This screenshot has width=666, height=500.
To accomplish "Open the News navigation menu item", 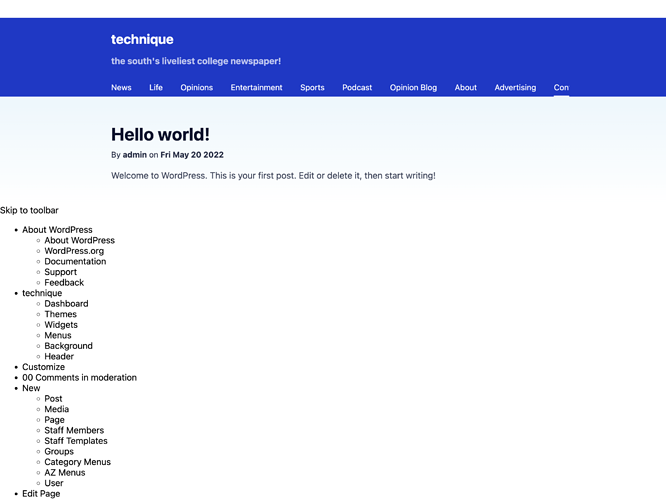I will pyautogui.click(x=121, y=88).
